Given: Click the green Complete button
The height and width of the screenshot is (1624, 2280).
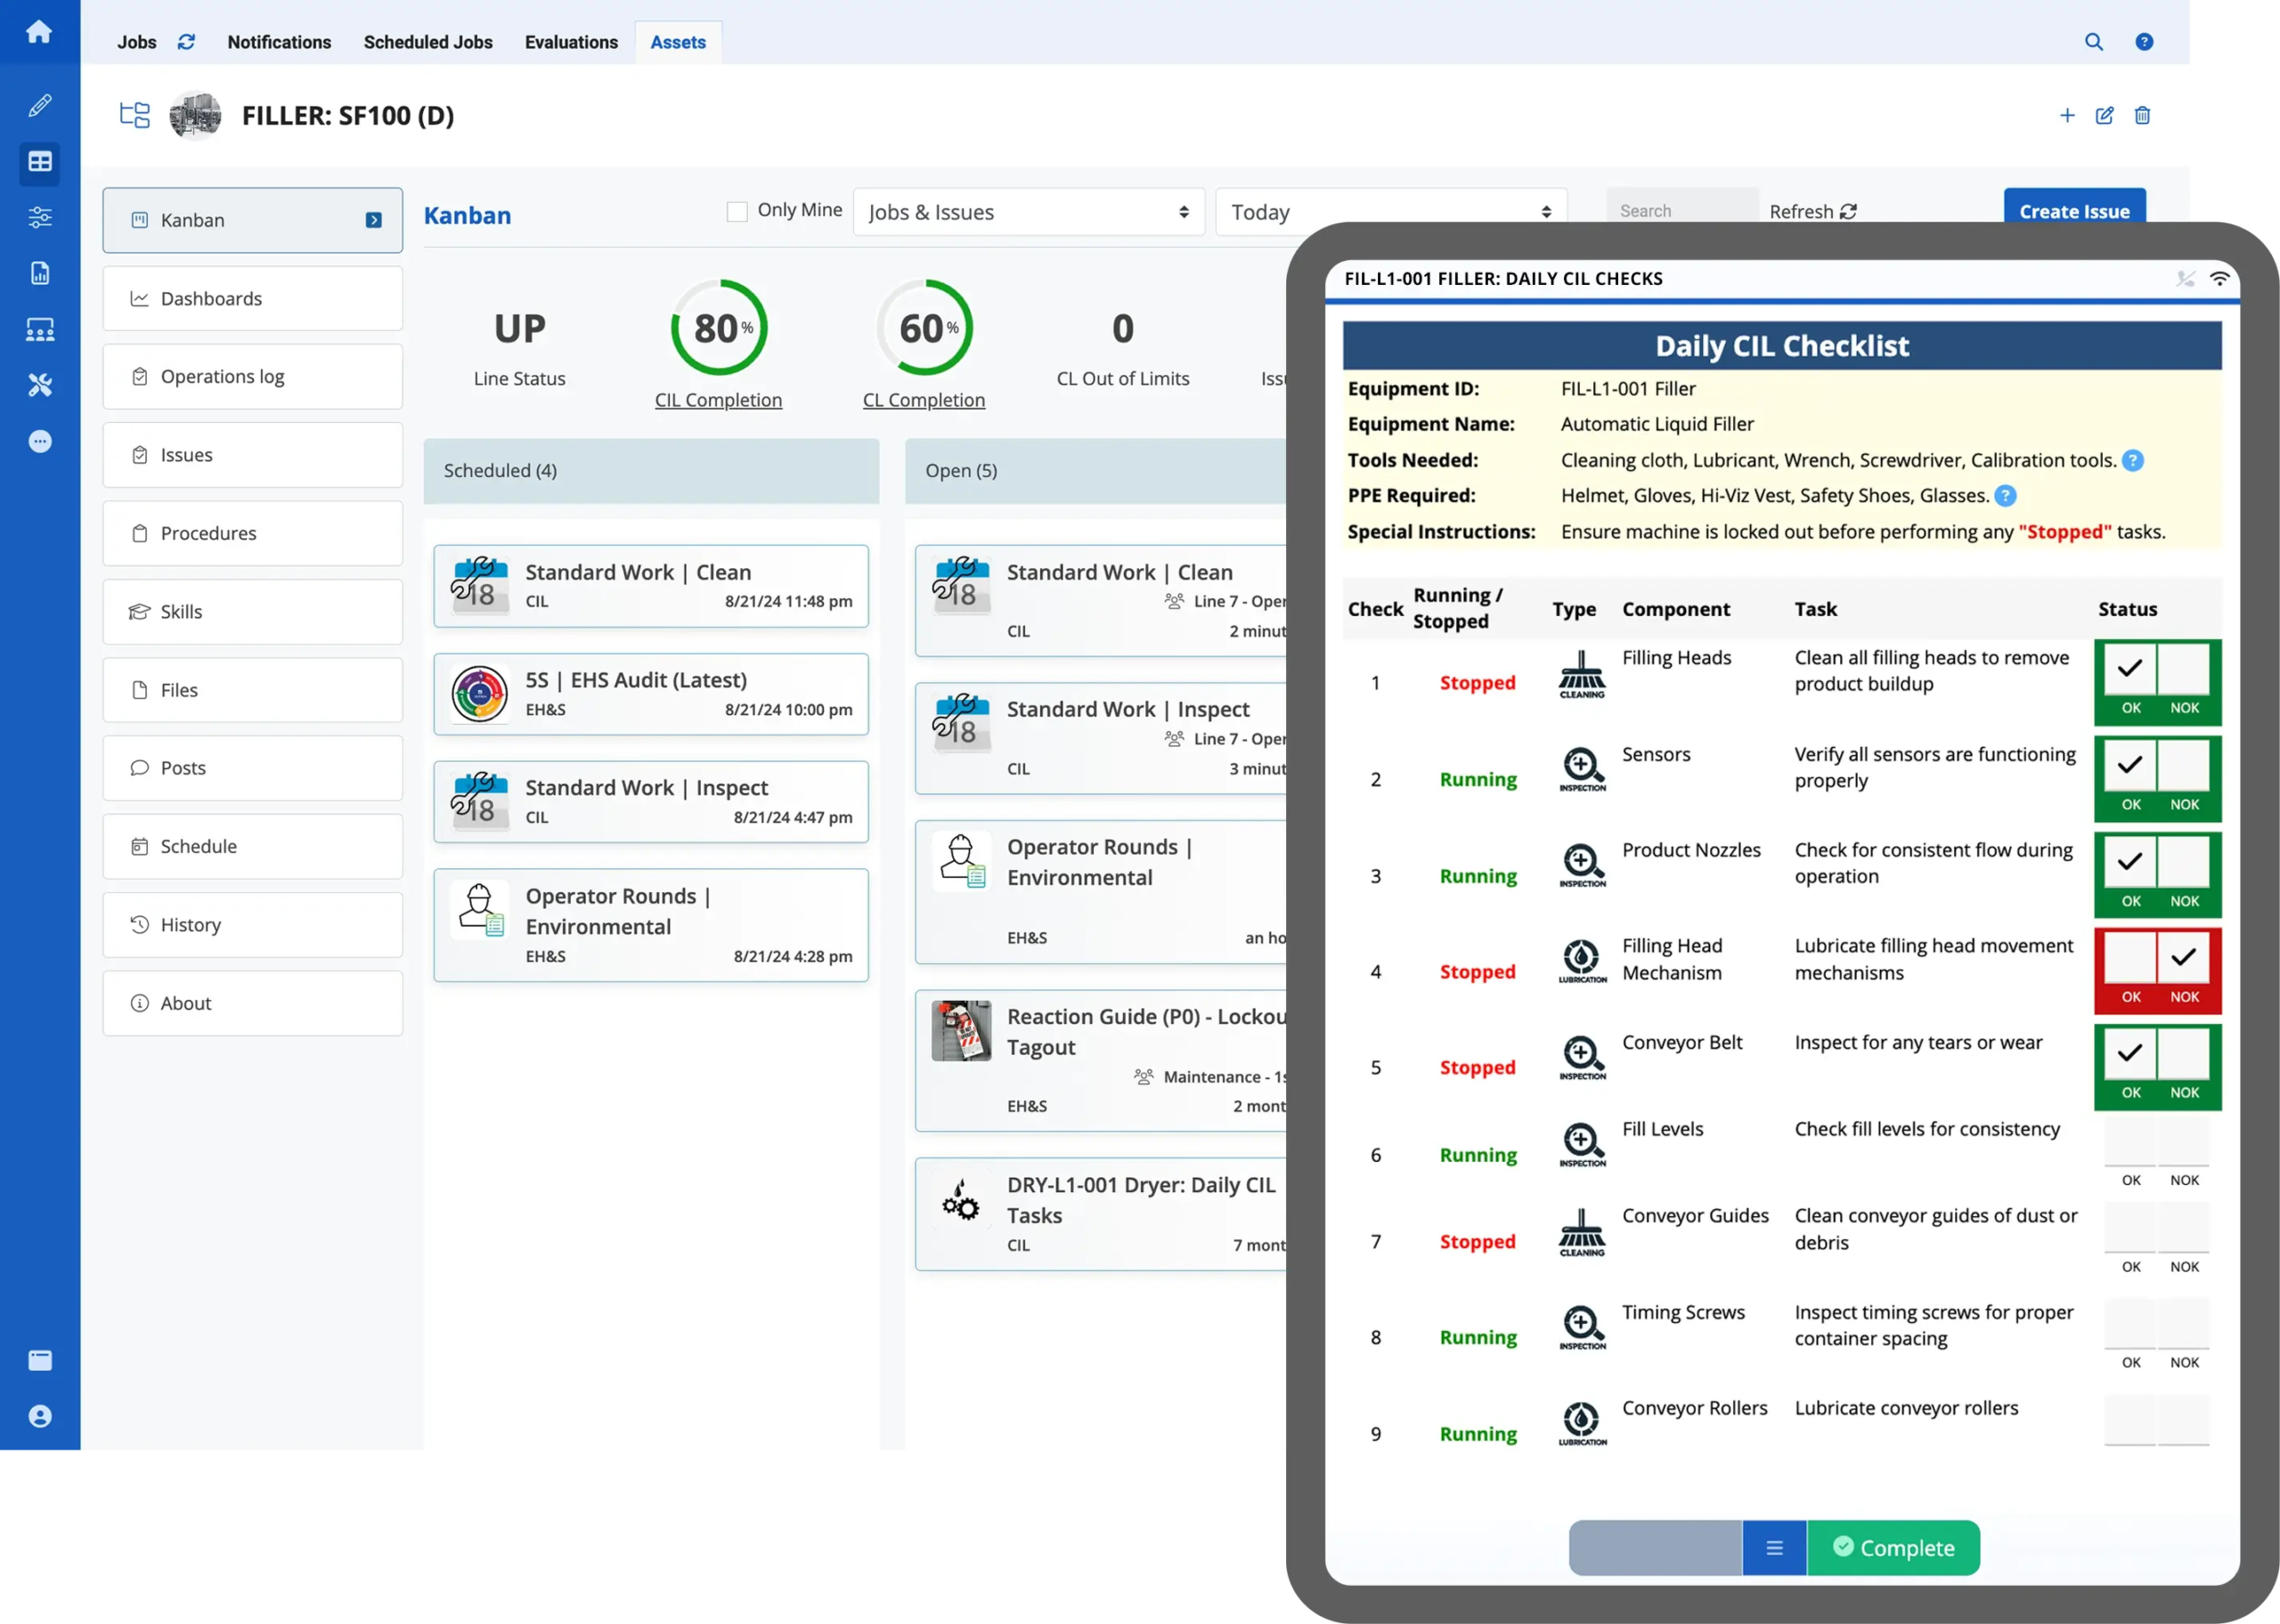Looking at the screenshot, I should 1893,1548.
